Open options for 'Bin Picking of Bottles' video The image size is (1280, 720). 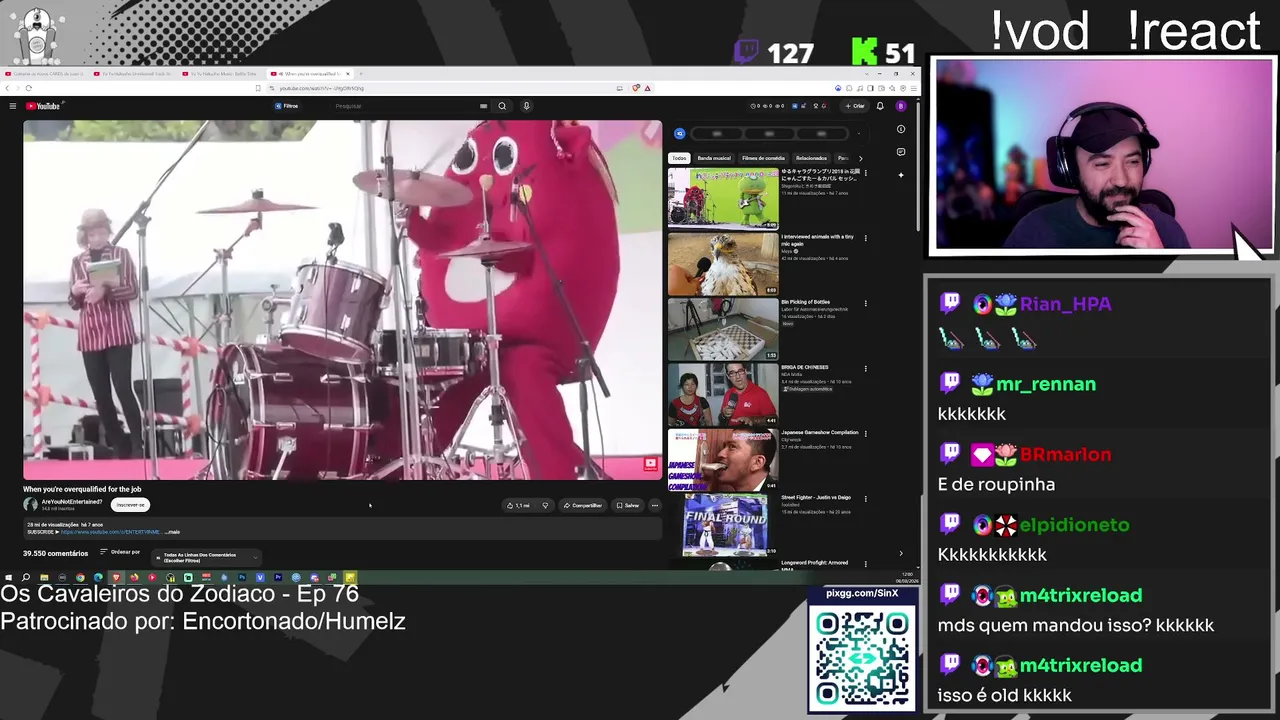click(865, 303)
